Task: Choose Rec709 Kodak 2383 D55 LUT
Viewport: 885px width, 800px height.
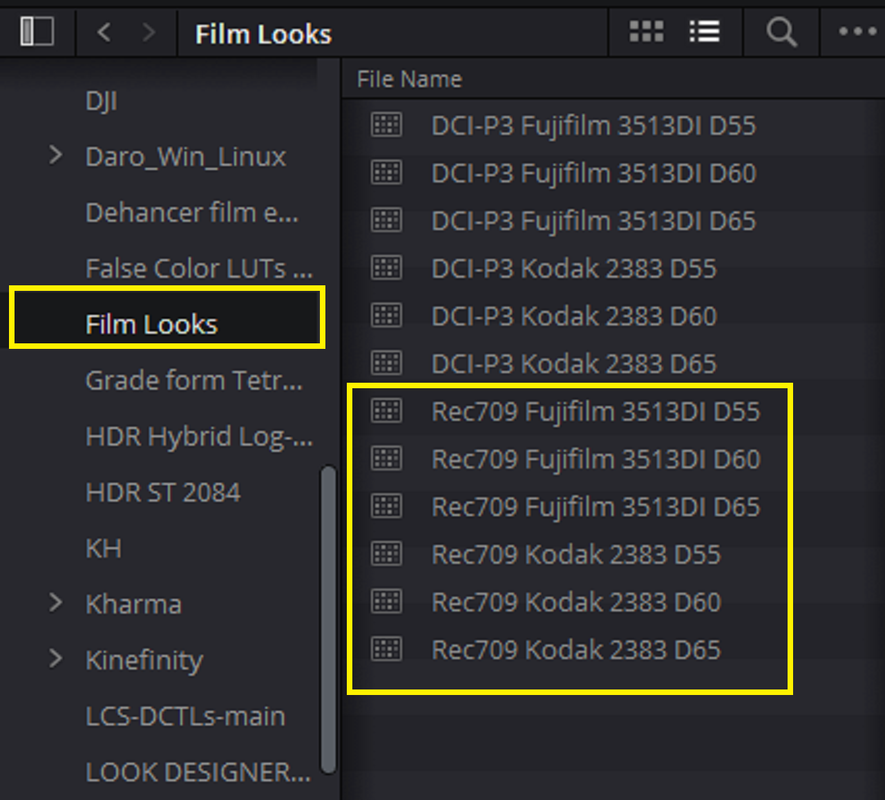Action: pos(576,554)
